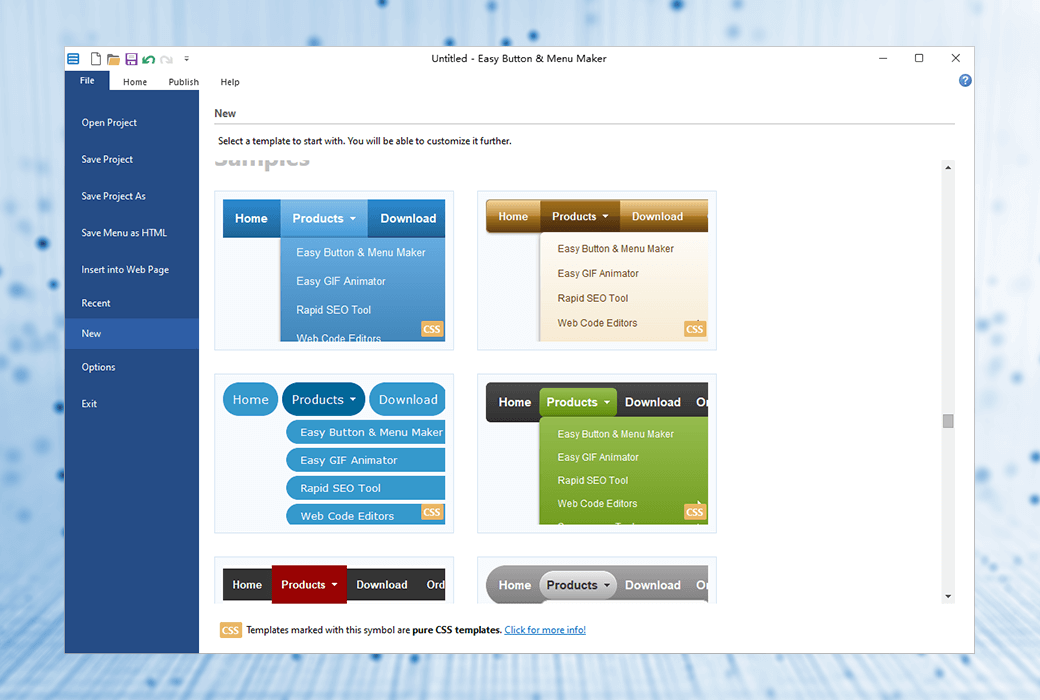Click 'Home' pill in the rounded blue template
The width and height of the screenshot is (1040, 700).
[x=251, y=399]
